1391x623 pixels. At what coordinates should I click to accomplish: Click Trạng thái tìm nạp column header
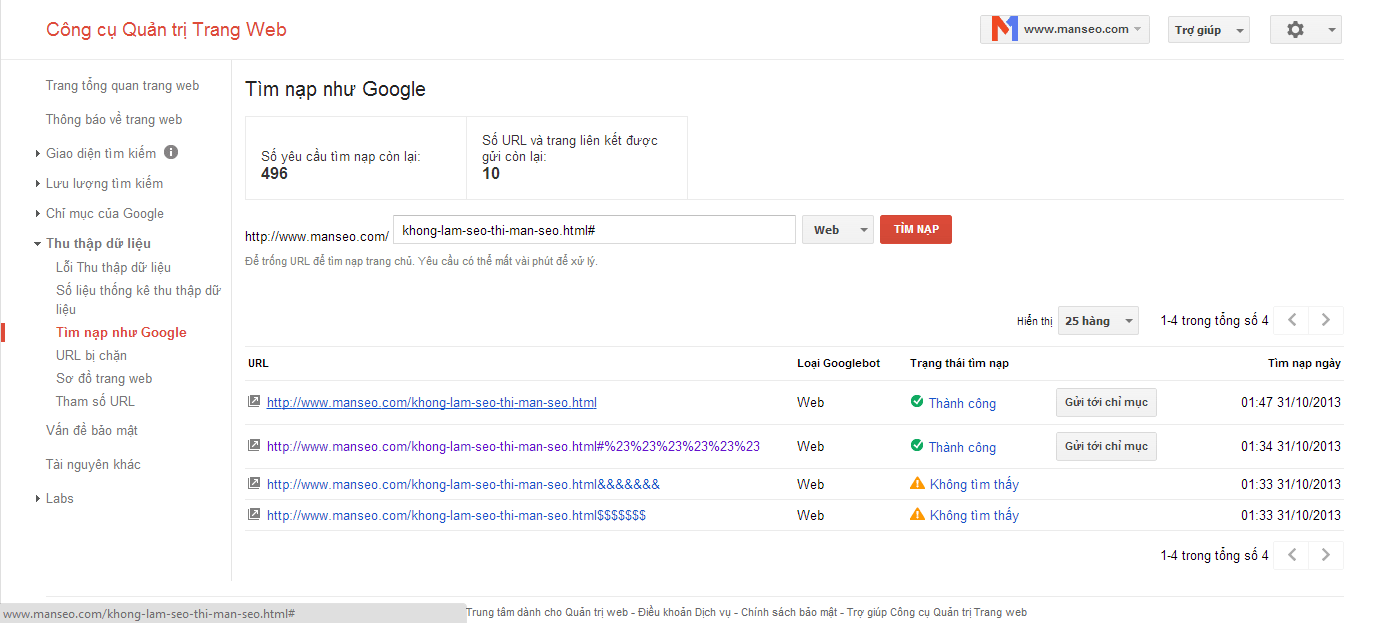click(x=959, y=363)
